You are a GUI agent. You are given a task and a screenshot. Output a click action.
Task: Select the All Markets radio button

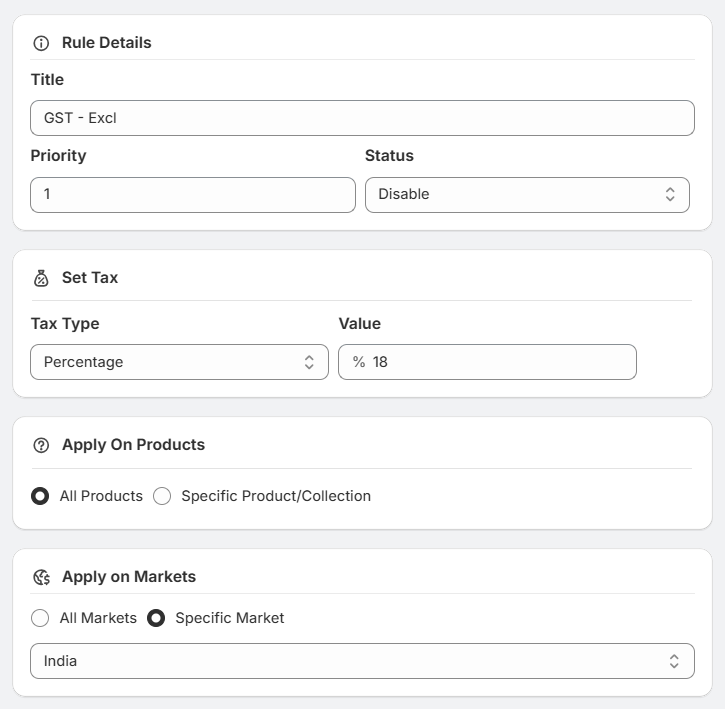tap(40, 618)
